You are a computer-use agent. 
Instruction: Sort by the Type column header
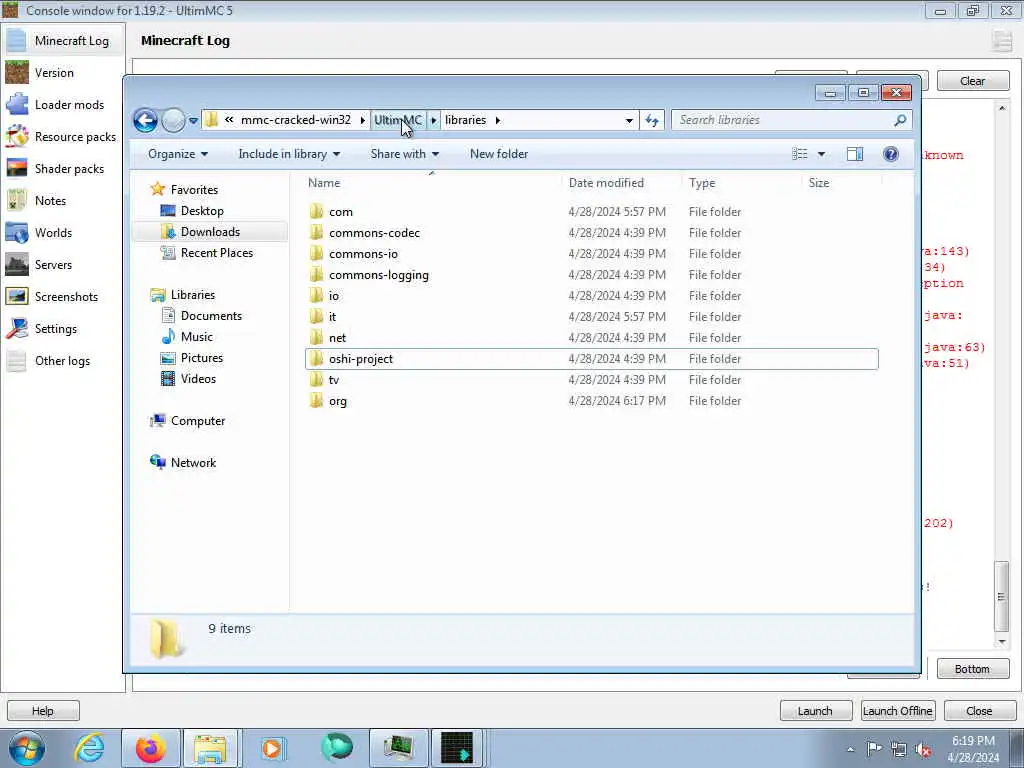(741, 183)
